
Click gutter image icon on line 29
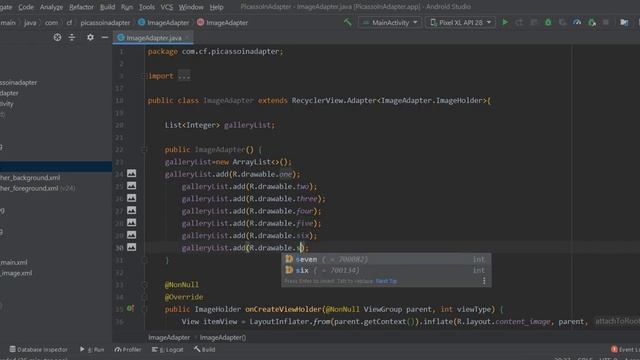131,235
